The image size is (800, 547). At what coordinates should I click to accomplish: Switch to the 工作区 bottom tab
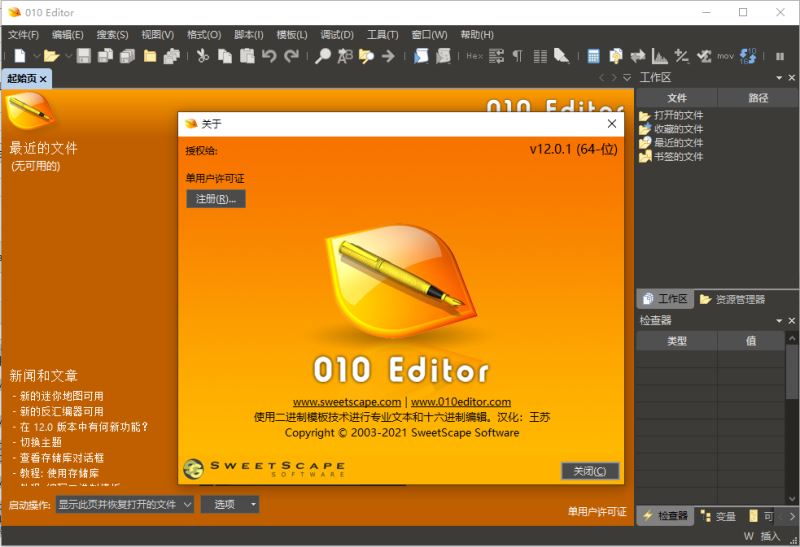tap(665, 299)
